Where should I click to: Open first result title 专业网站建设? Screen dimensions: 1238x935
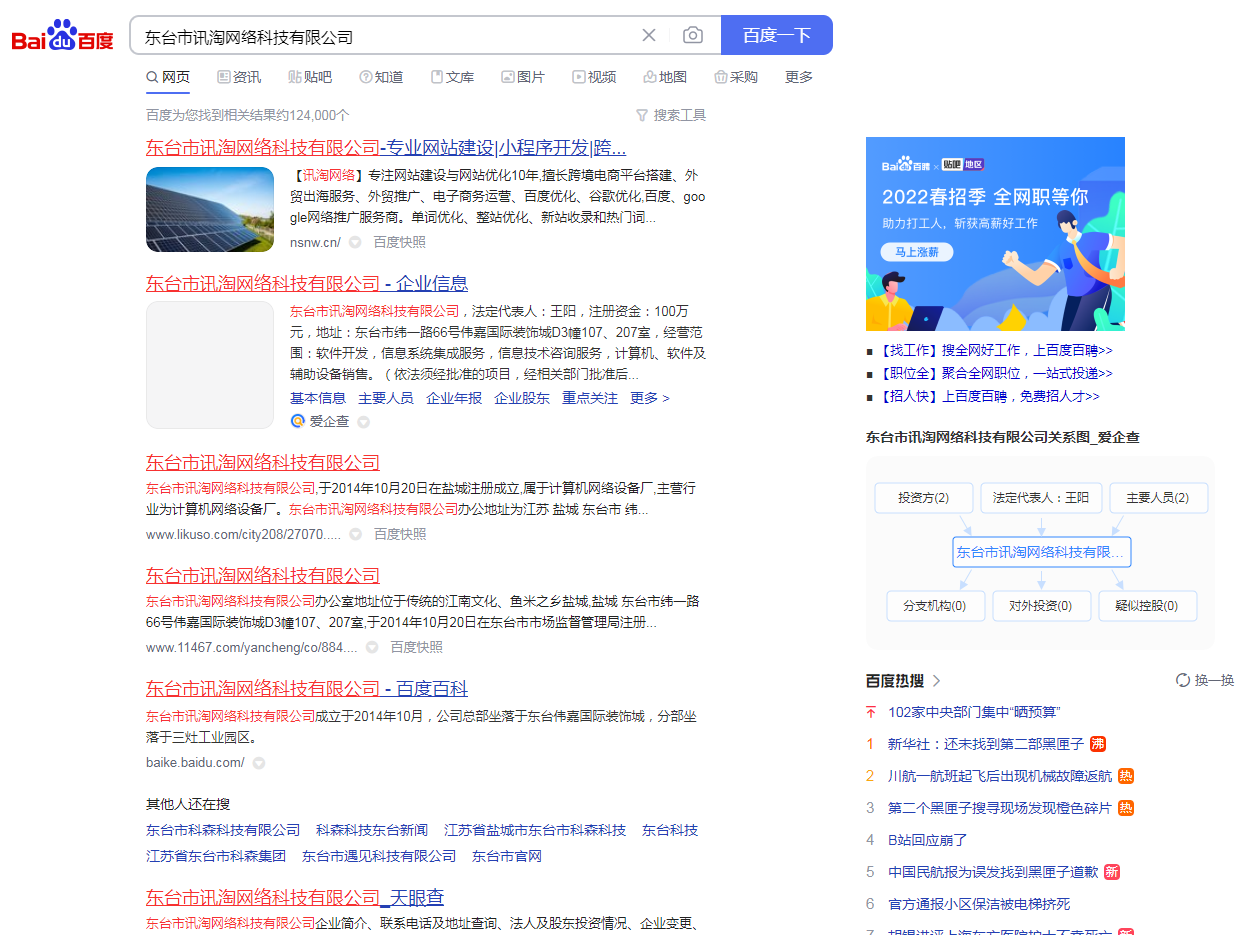386,148
